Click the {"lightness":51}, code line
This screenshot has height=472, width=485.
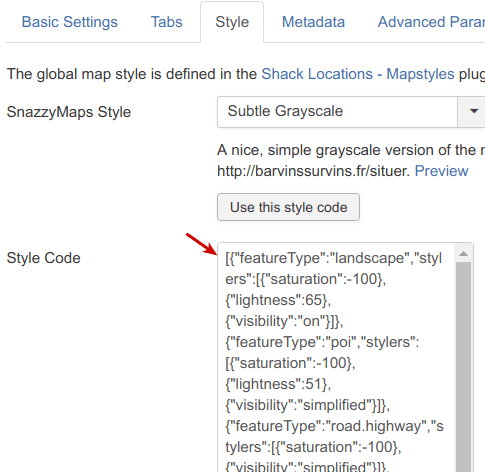click(x=278, y=384)
